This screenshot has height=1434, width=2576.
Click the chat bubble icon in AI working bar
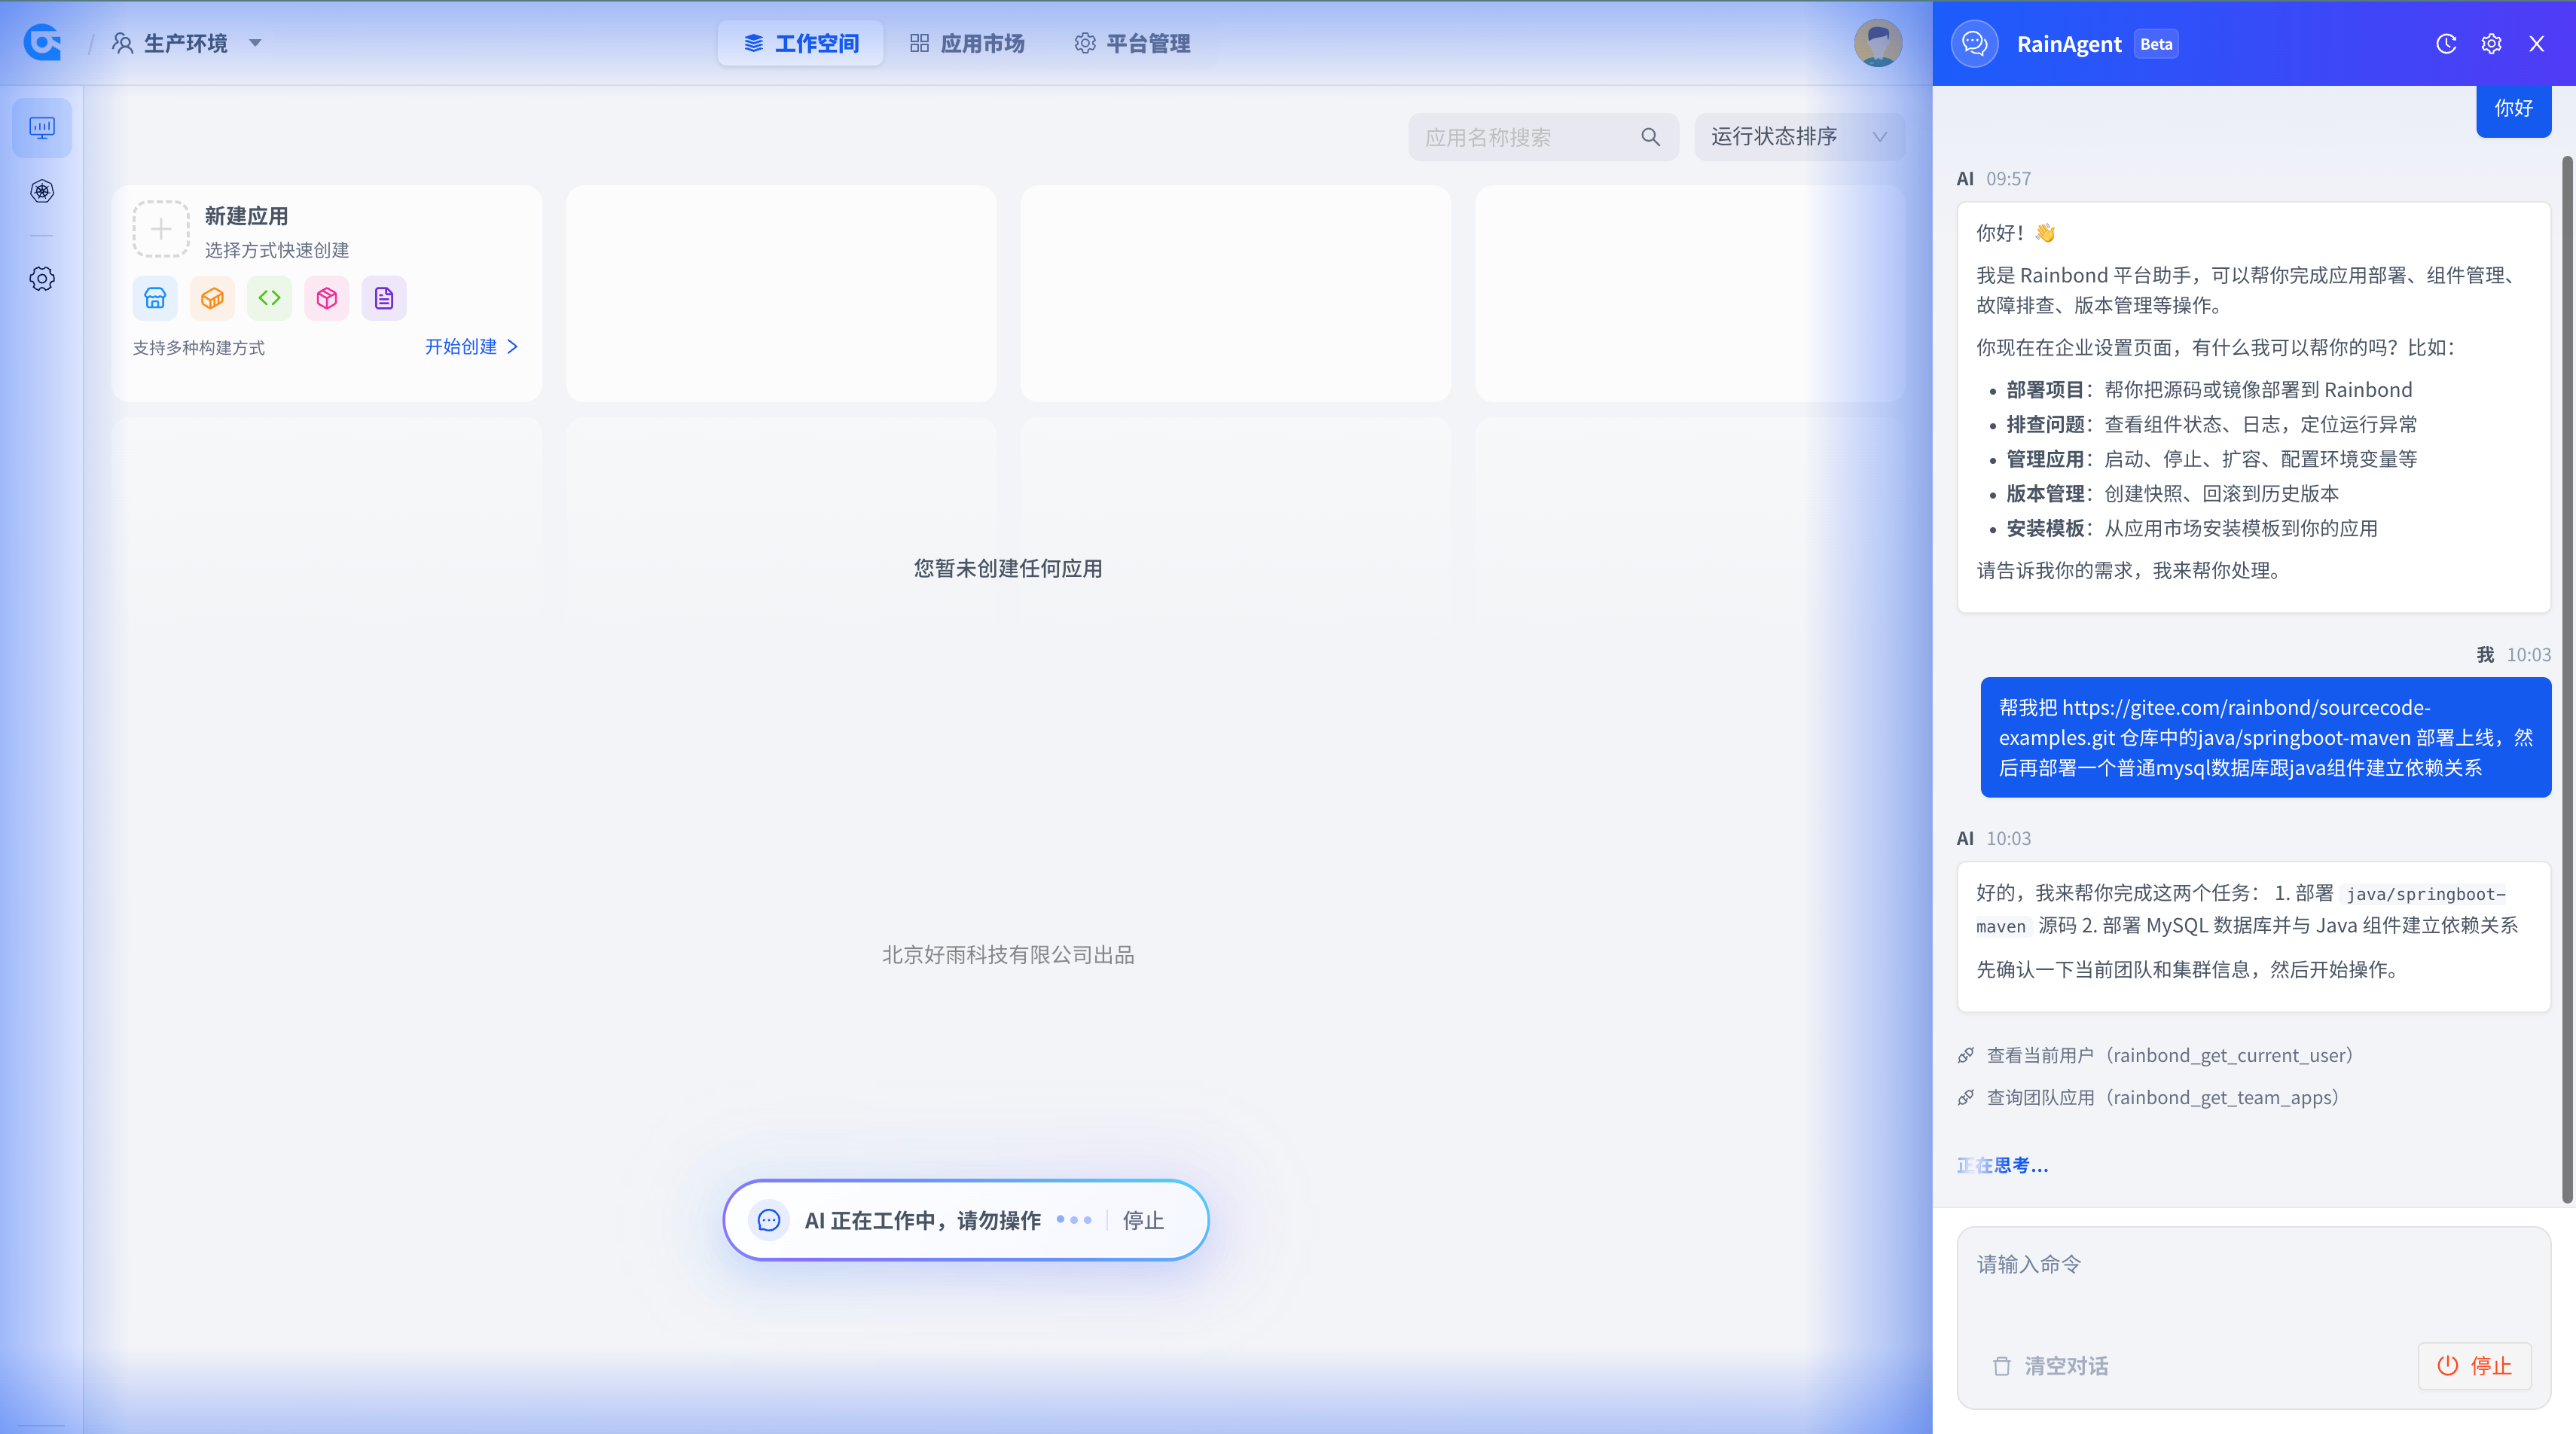[x=769, y=1220]
